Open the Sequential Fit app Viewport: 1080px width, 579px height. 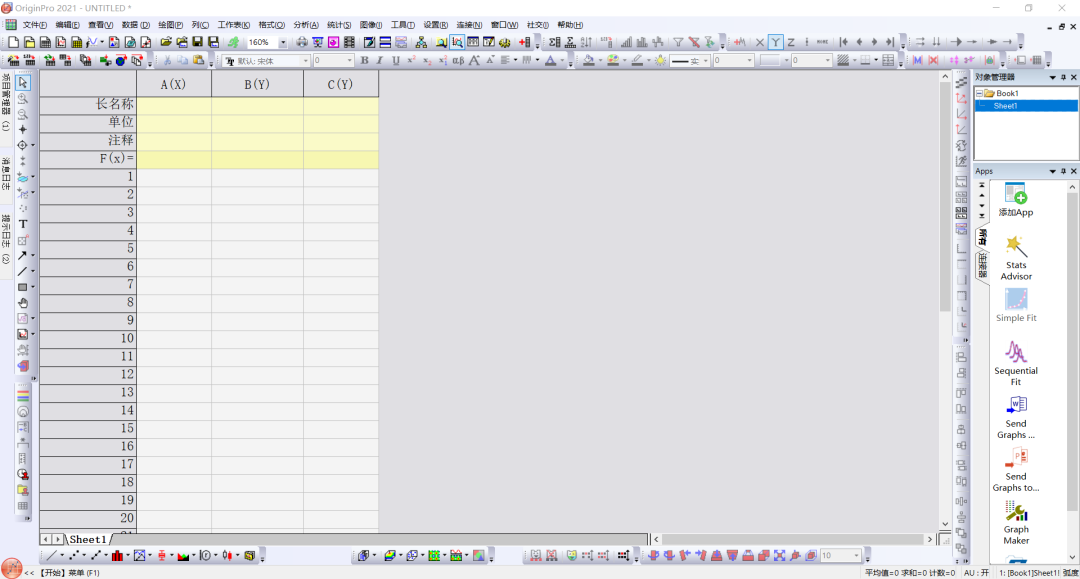(1016, 364)
